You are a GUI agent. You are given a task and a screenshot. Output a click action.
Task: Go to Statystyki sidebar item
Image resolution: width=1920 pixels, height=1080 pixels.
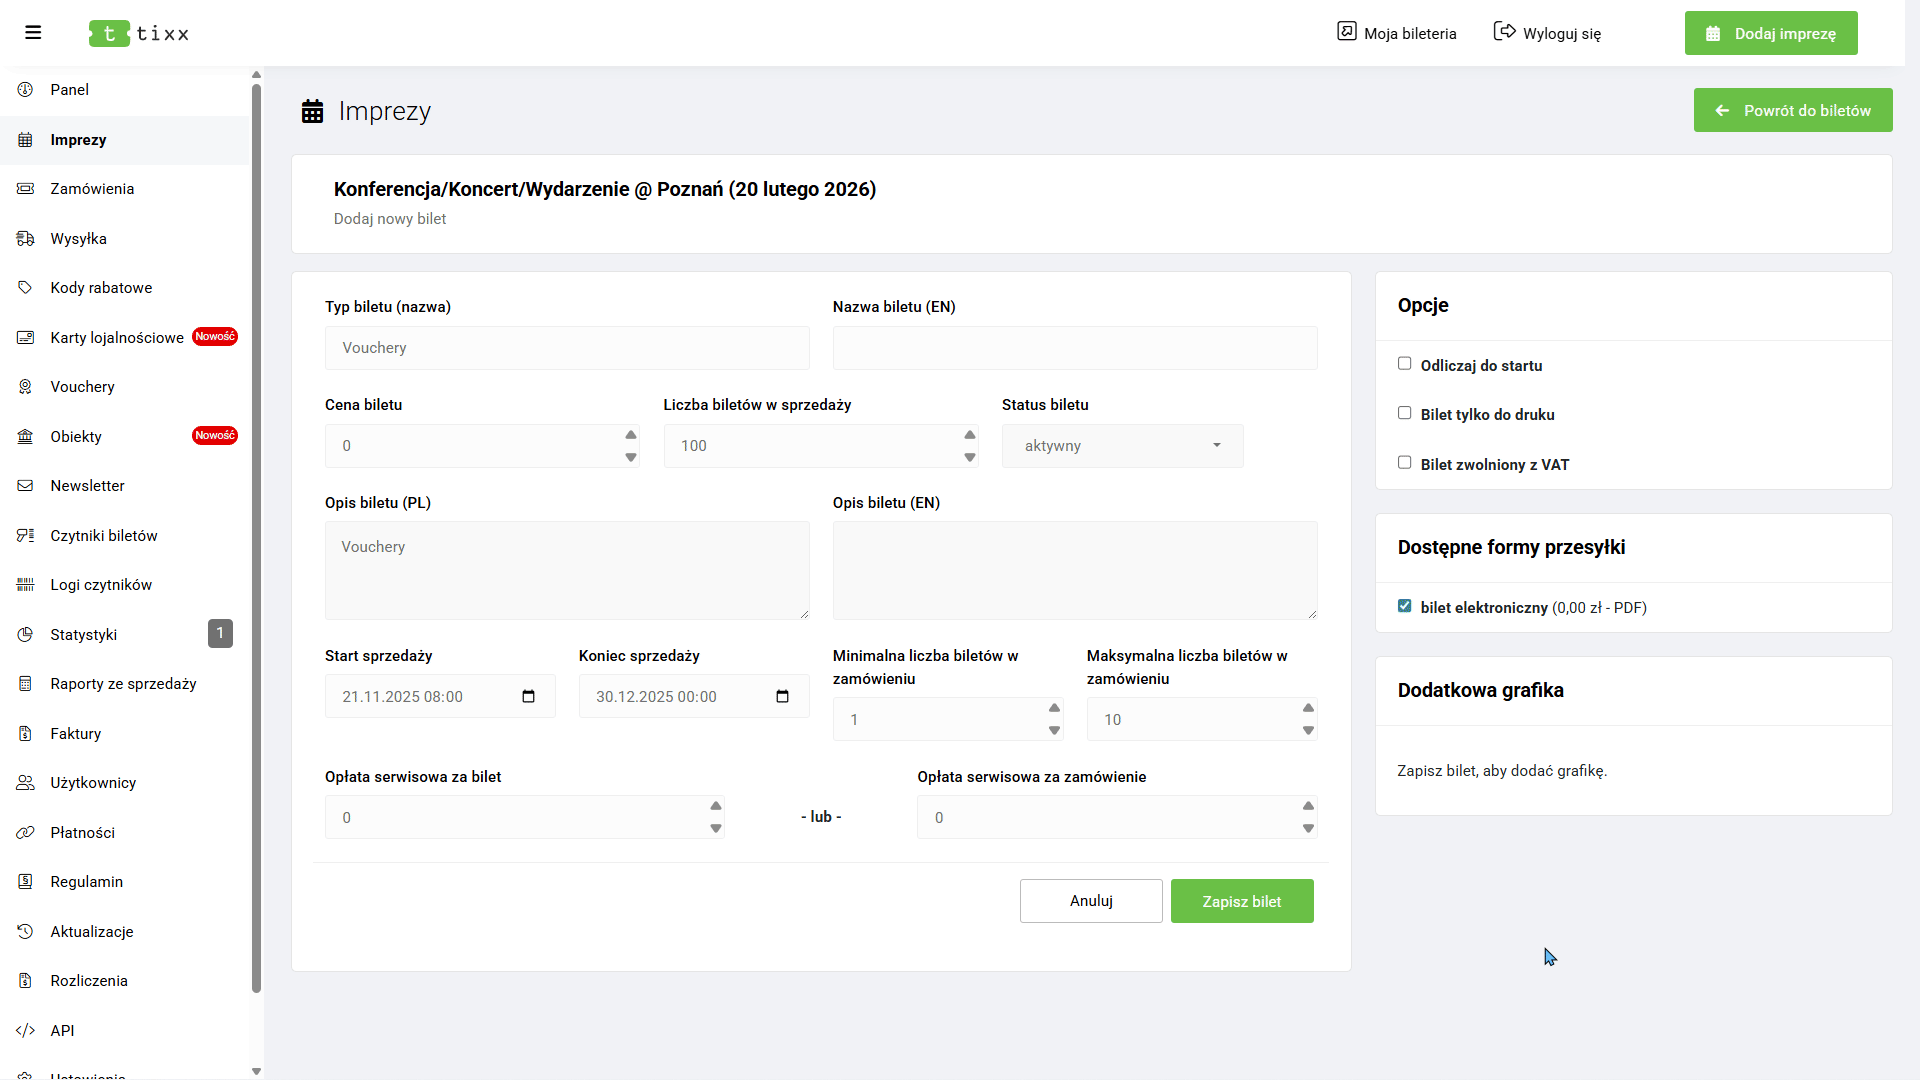[x=84, y=635]
